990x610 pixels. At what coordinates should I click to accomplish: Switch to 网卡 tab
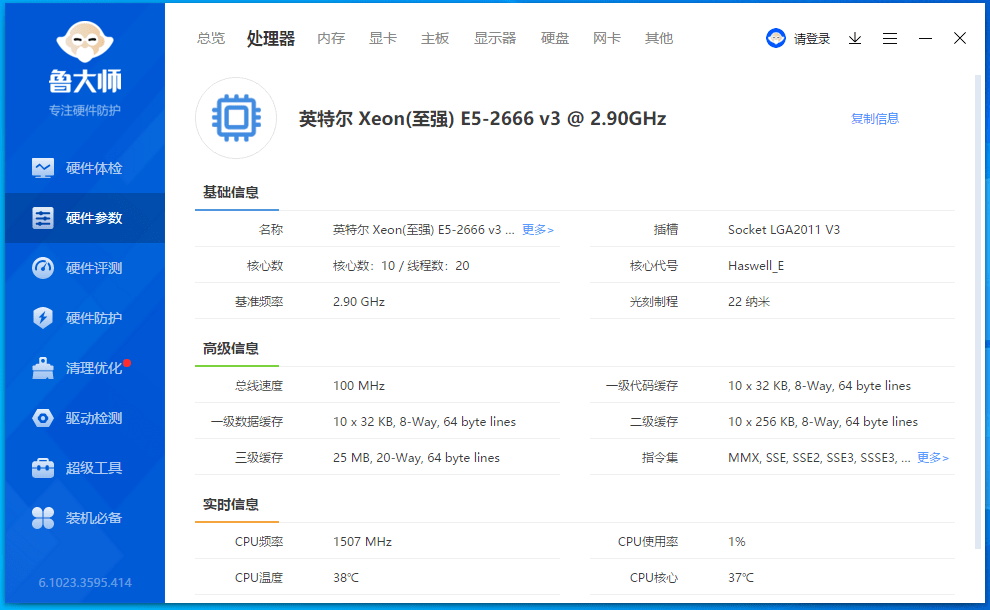(607, 39)
